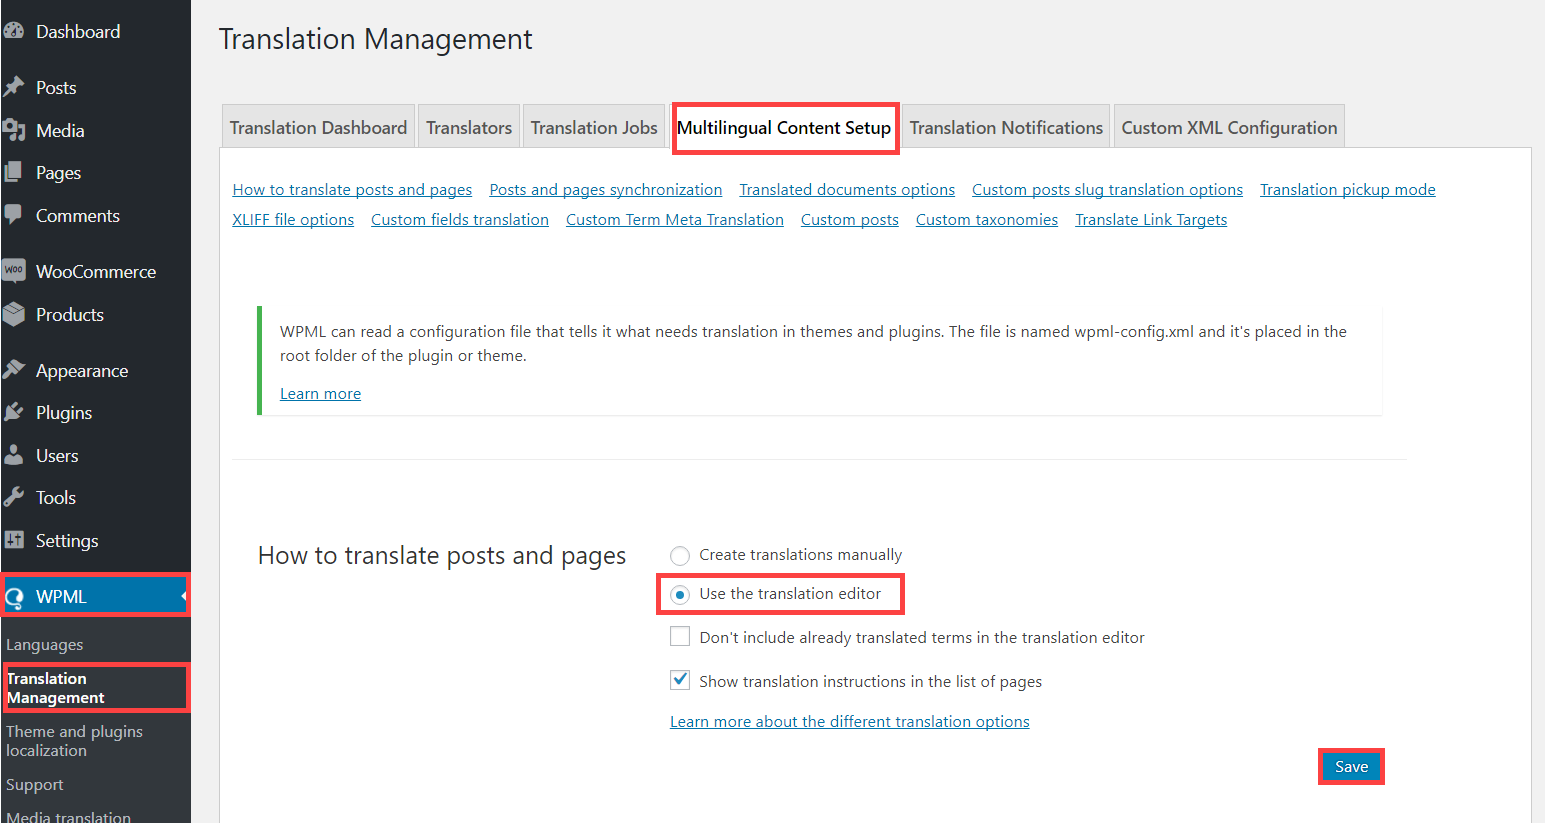The height and width of the screenshot is (823, 1545).
Task: Open the Translation Dashboard tab
Action: [318, 127]
